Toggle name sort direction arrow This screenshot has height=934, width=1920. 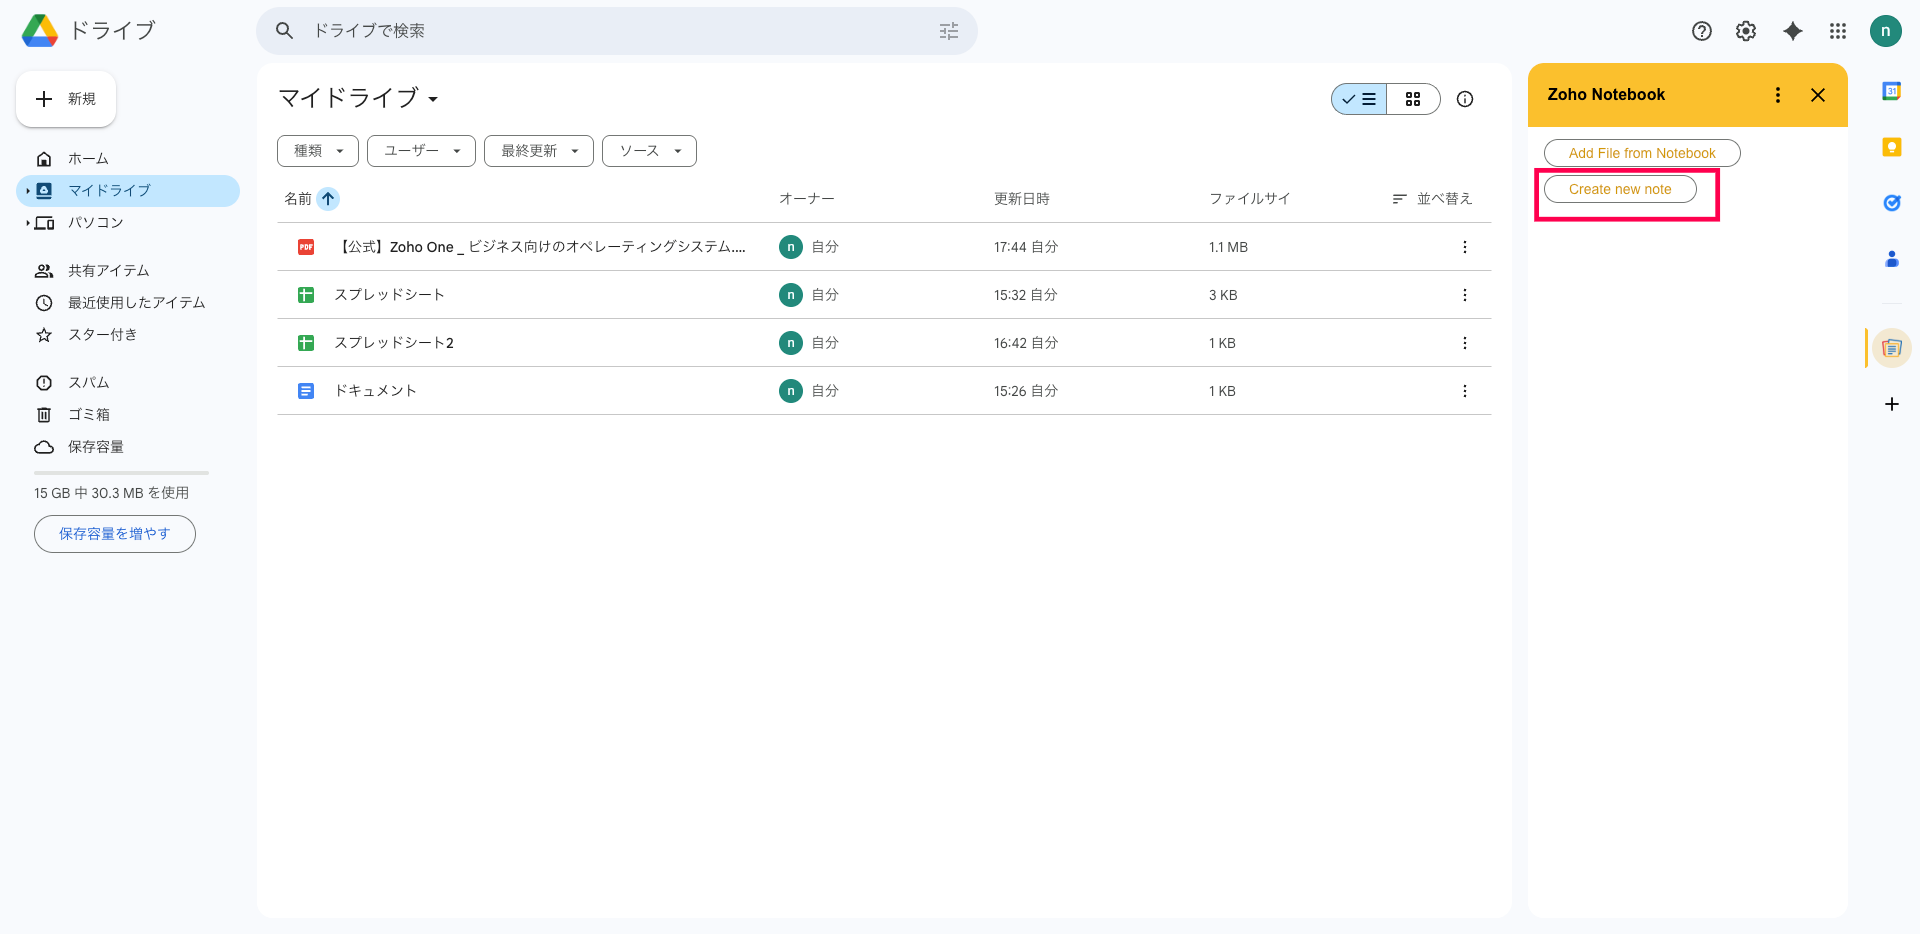328,199
